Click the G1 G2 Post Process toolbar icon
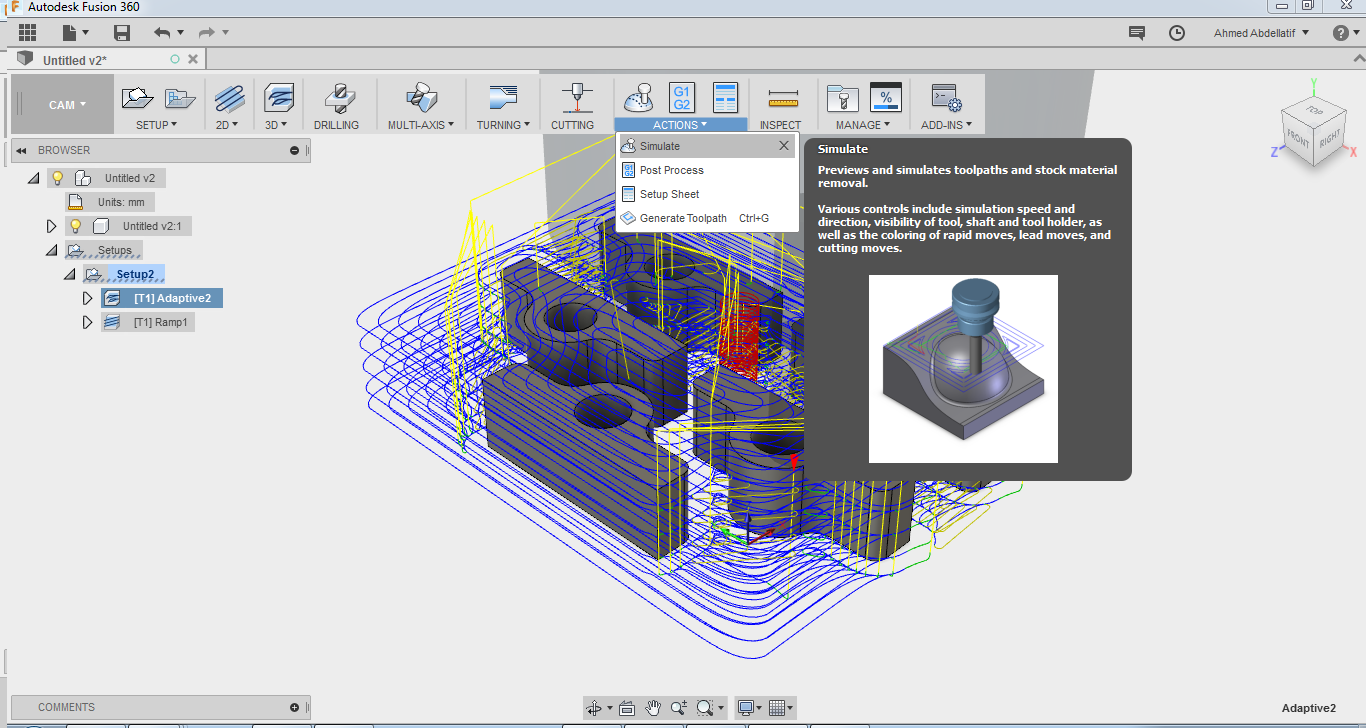Viewport: 1366px width, 728px height. pos(682,98)
